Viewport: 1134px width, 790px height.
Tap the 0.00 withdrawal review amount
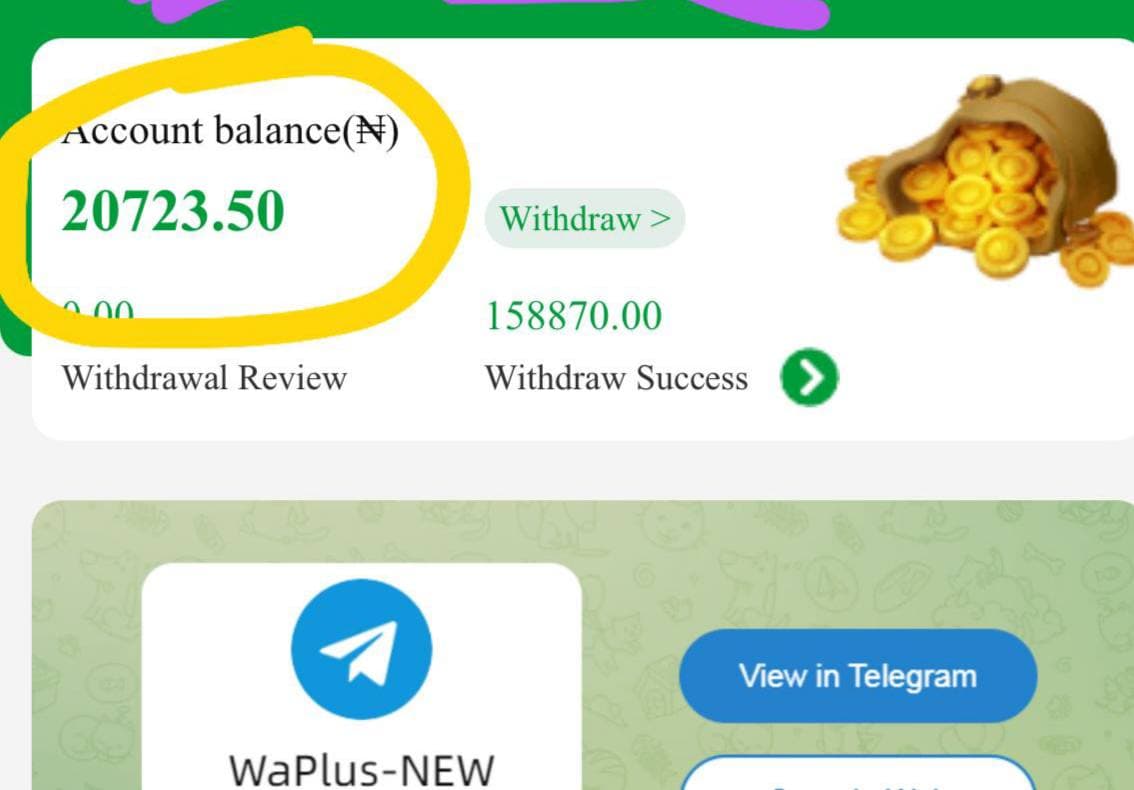(98, 313)
